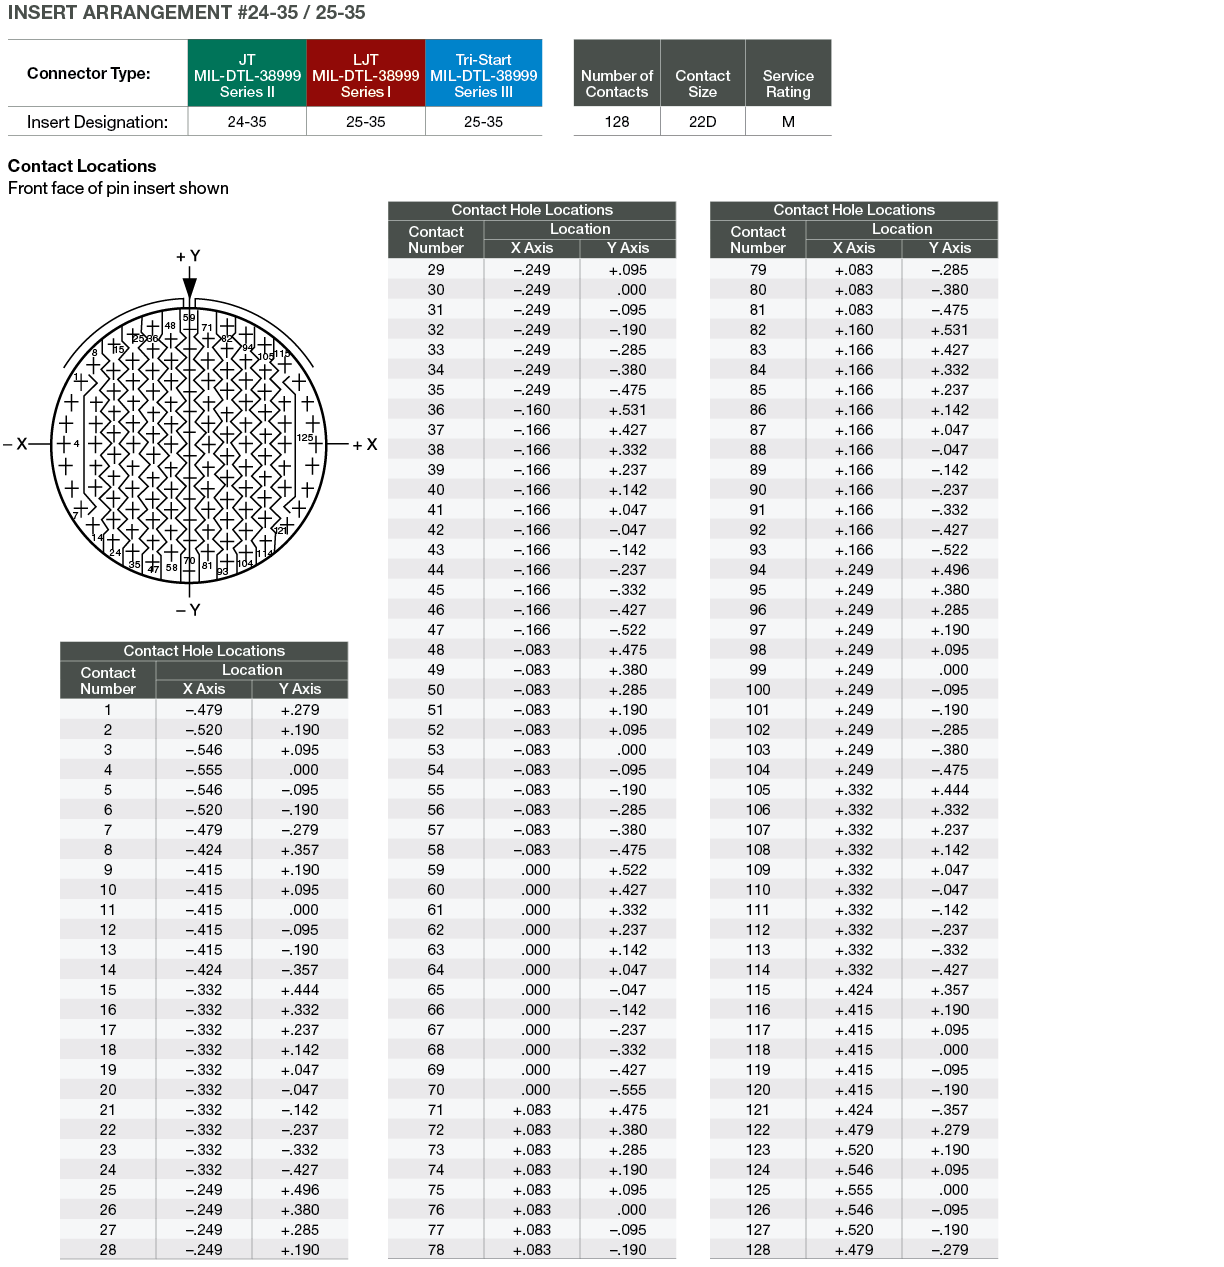Select the Contact Size header cell
The width and height of the screenshot is (1224, 1267).
pyautogui.click(x=702, y=83)
